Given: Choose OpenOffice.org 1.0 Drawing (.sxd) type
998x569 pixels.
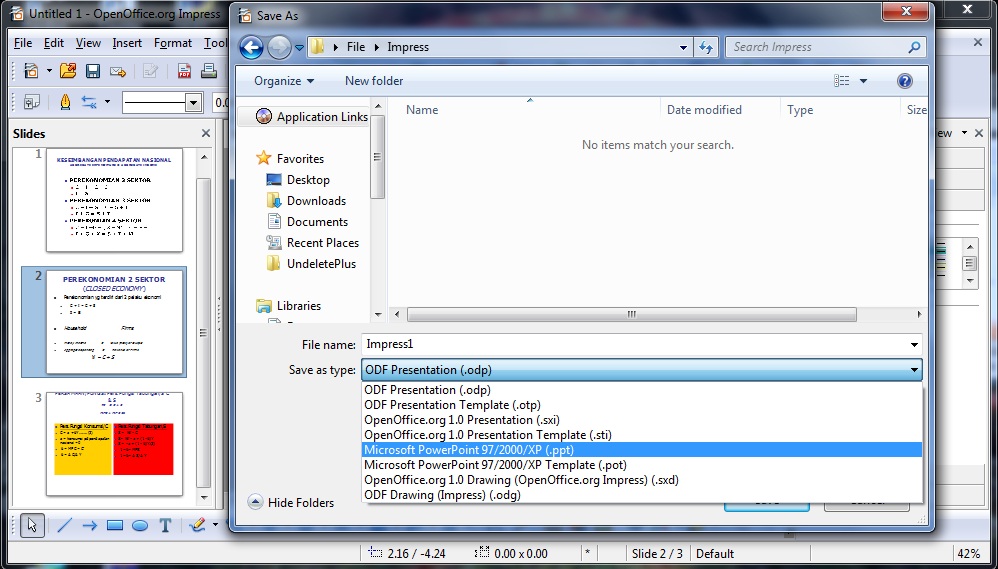Looking at the screenshot, I should coord(642,480).
